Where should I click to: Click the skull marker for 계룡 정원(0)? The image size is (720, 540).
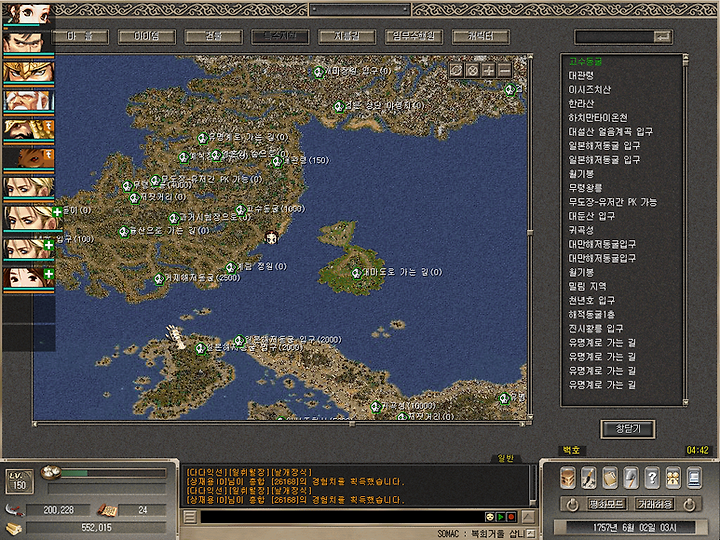(231, 267)
